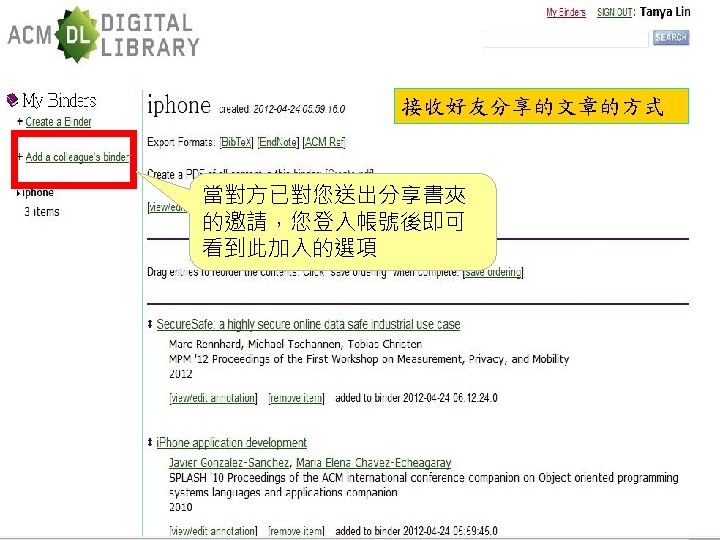Click the purple My Binders icon

(12, 100)
